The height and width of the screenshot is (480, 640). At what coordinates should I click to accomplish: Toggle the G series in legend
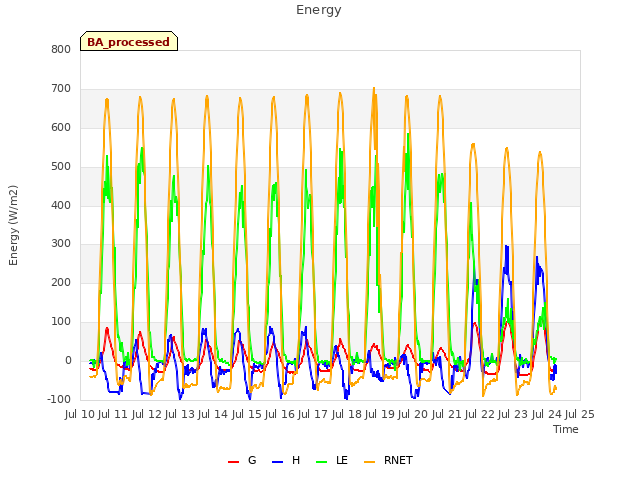(242, 460)
